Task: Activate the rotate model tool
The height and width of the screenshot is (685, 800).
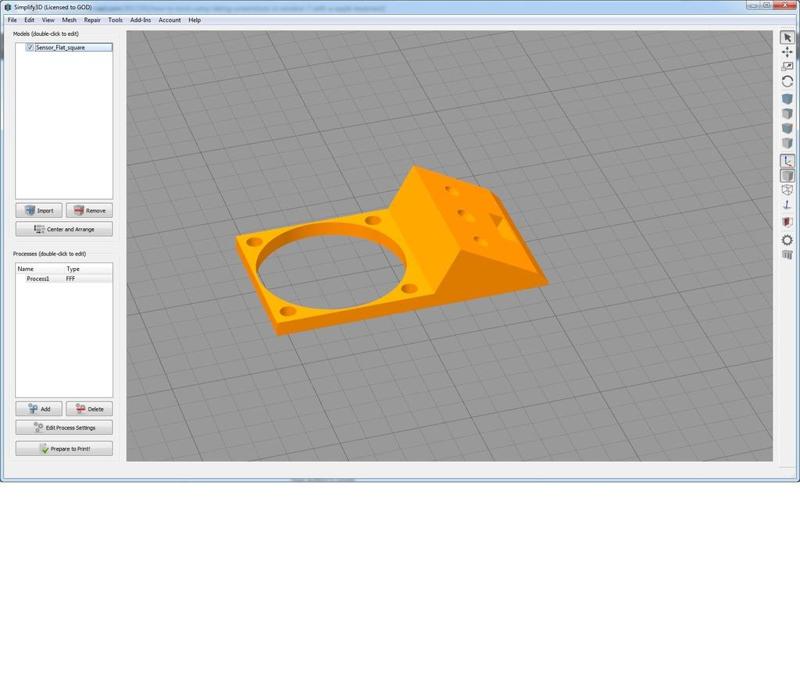Action: point(787,80)
